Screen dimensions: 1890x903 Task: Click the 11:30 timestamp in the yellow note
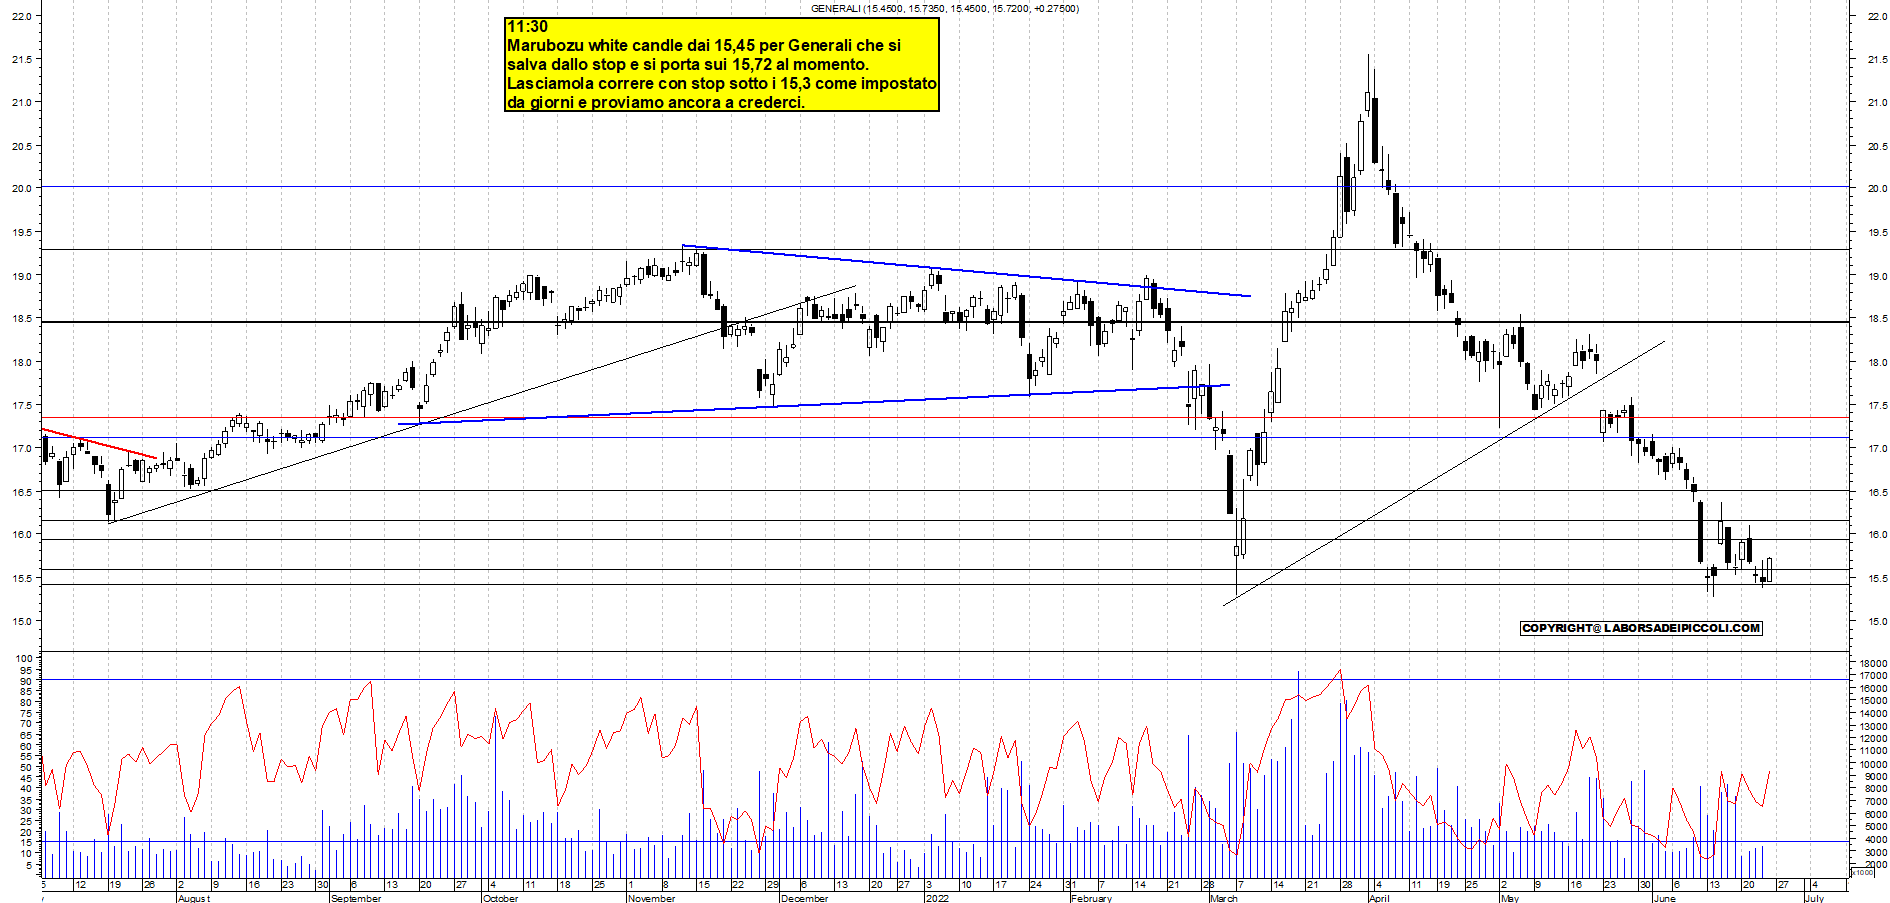527,27
